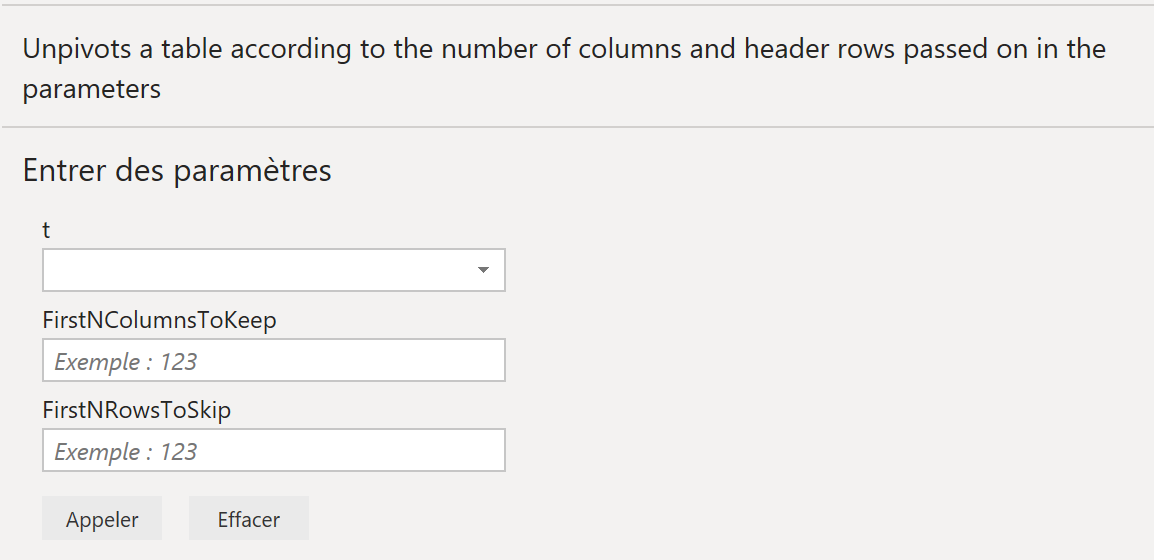Click the Appeler button

coord(102,519)
